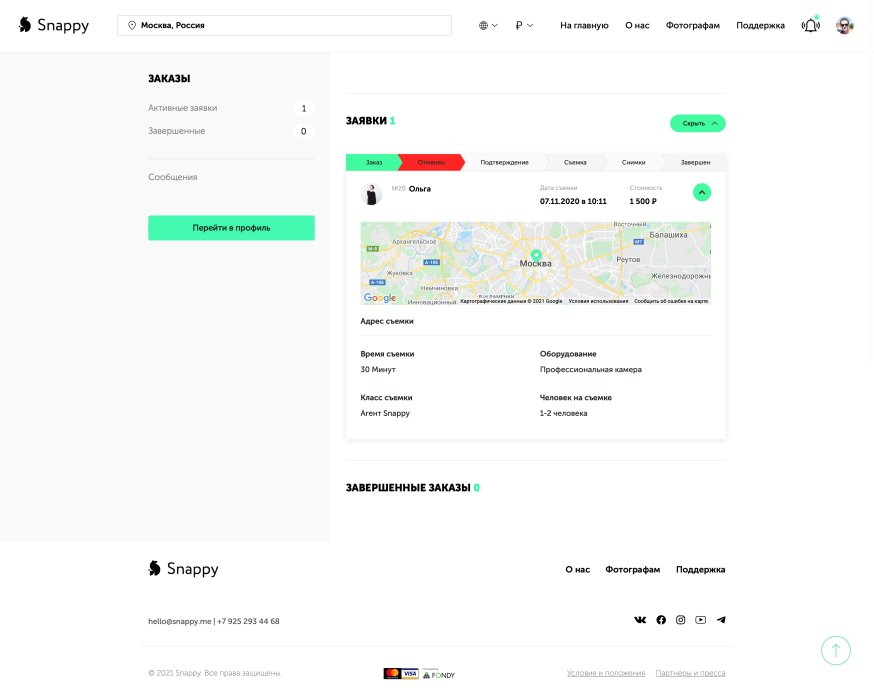
Task: Click the Moscow map pin marker
Action: pos(536,255)
